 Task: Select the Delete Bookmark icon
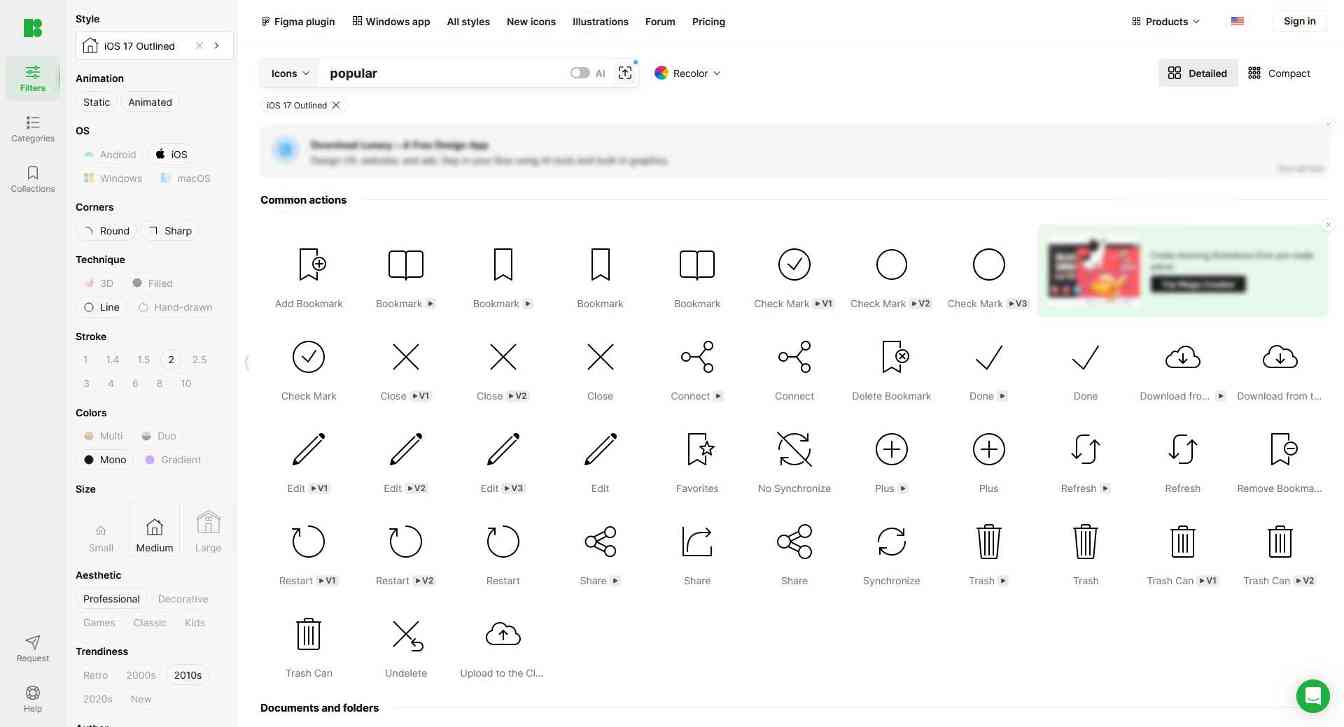point(893,357)
